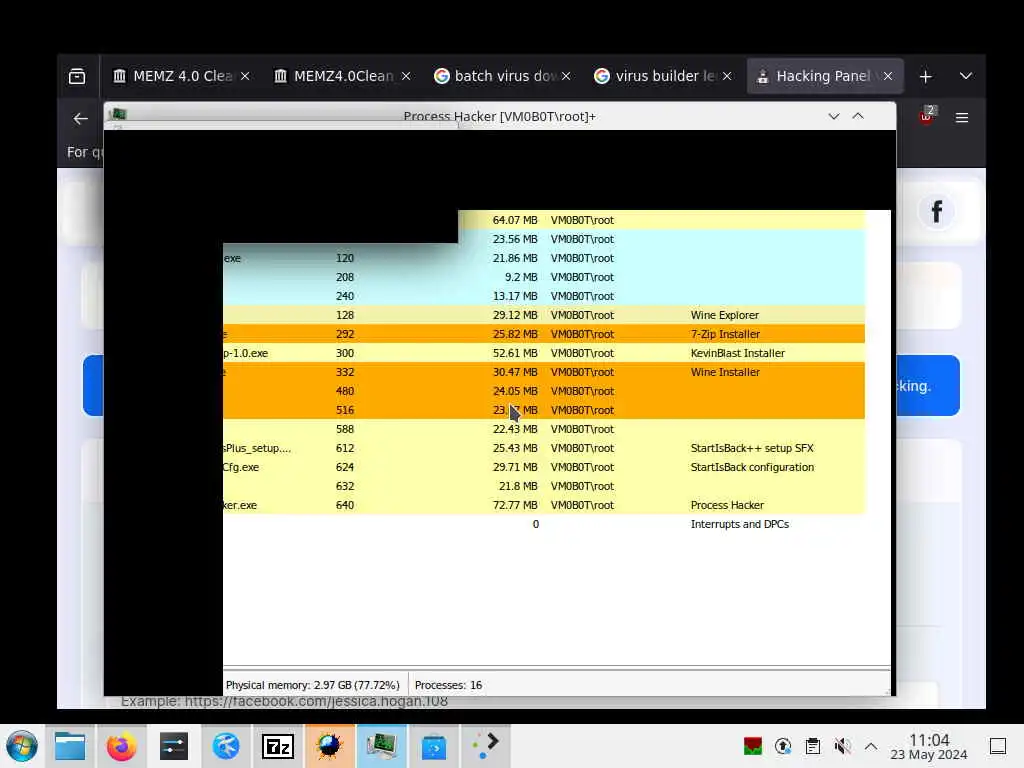Open the browser hamburger menu
Viewport: 1024px width, 768px height.
[961, 118]
